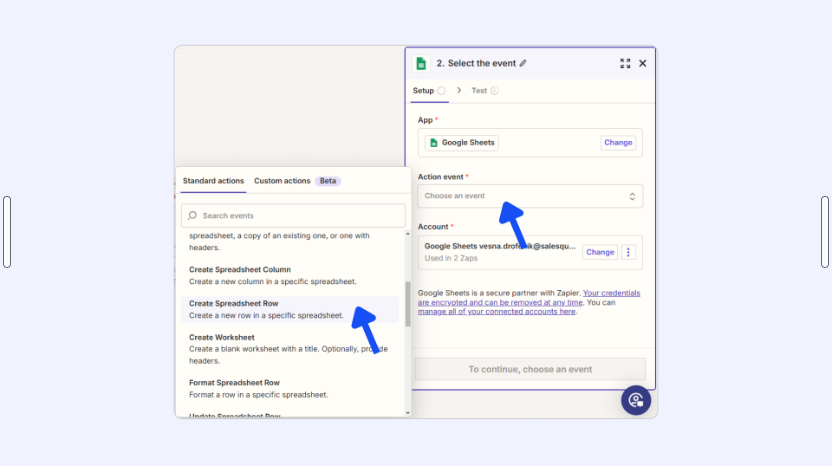832x467 pixels.
Task: Click the left edge slide handle
Action: (x=7, y=232)
